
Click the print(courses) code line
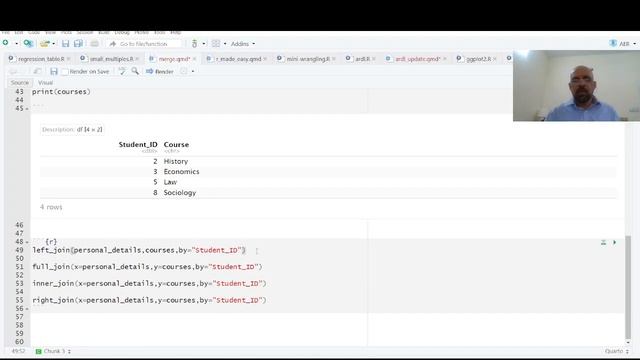coord(61,92)
